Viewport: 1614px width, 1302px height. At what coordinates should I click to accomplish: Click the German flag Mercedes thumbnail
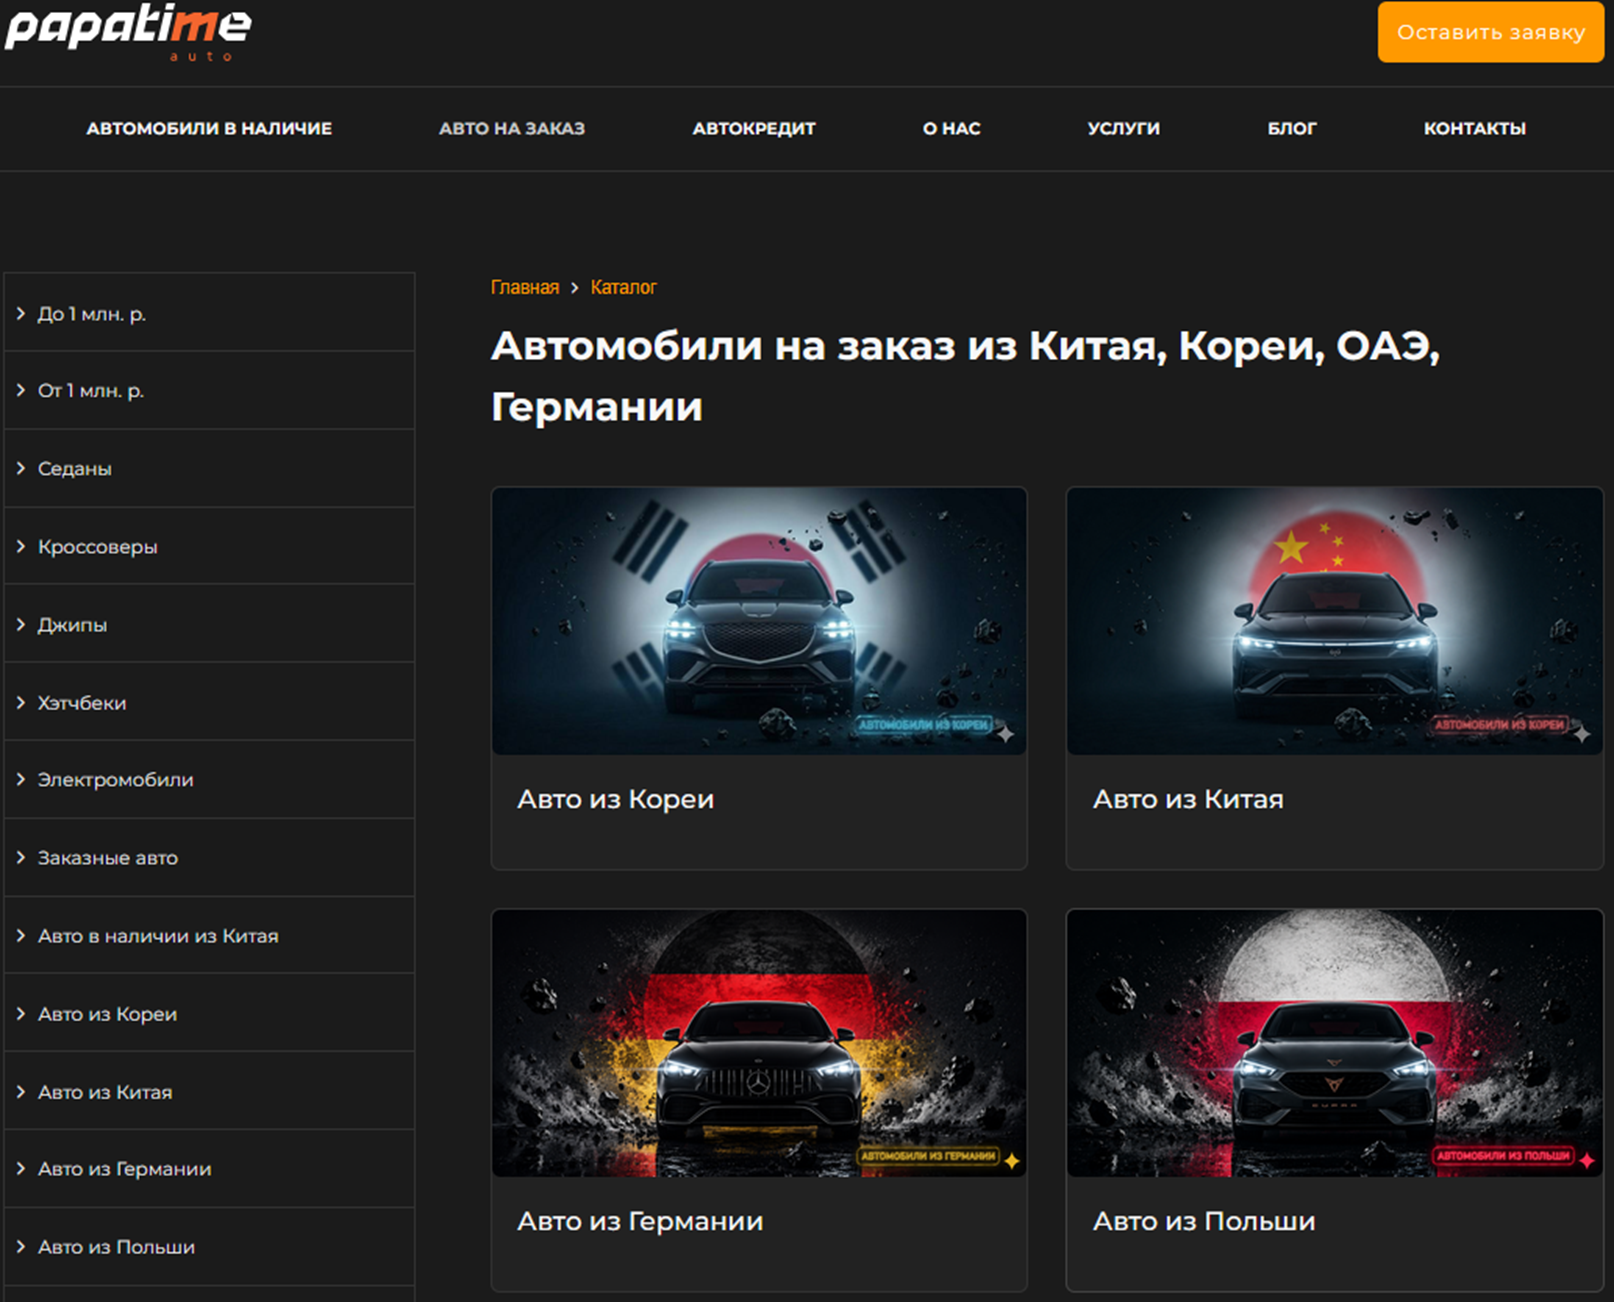click(759, 1043)
